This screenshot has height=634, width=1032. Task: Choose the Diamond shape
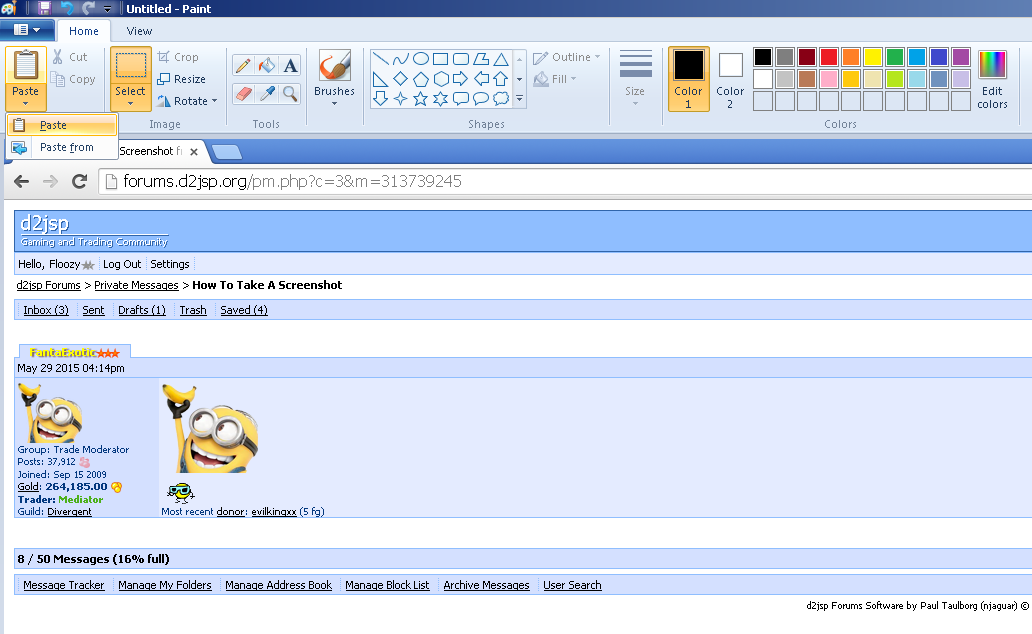coord(401,80)
